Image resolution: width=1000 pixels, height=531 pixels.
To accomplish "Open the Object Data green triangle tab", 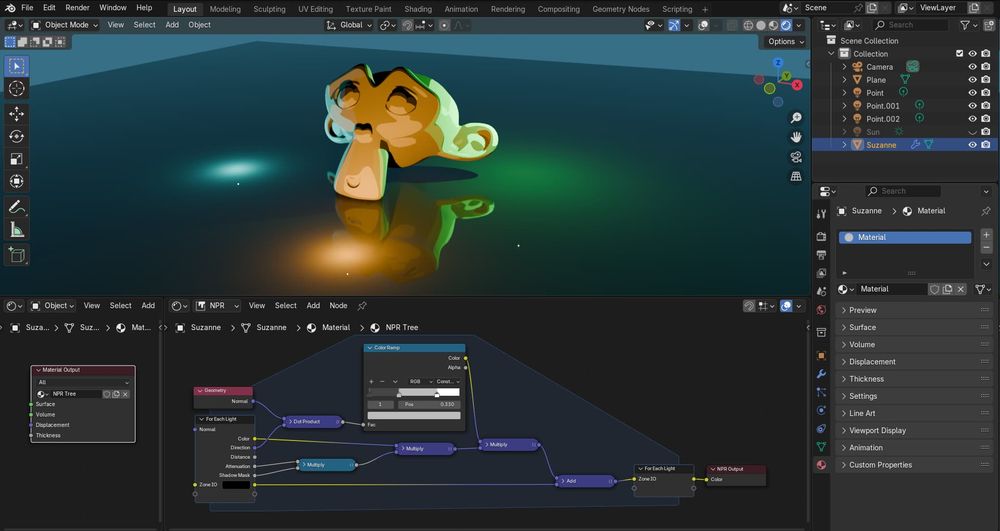I will point(821,447).
